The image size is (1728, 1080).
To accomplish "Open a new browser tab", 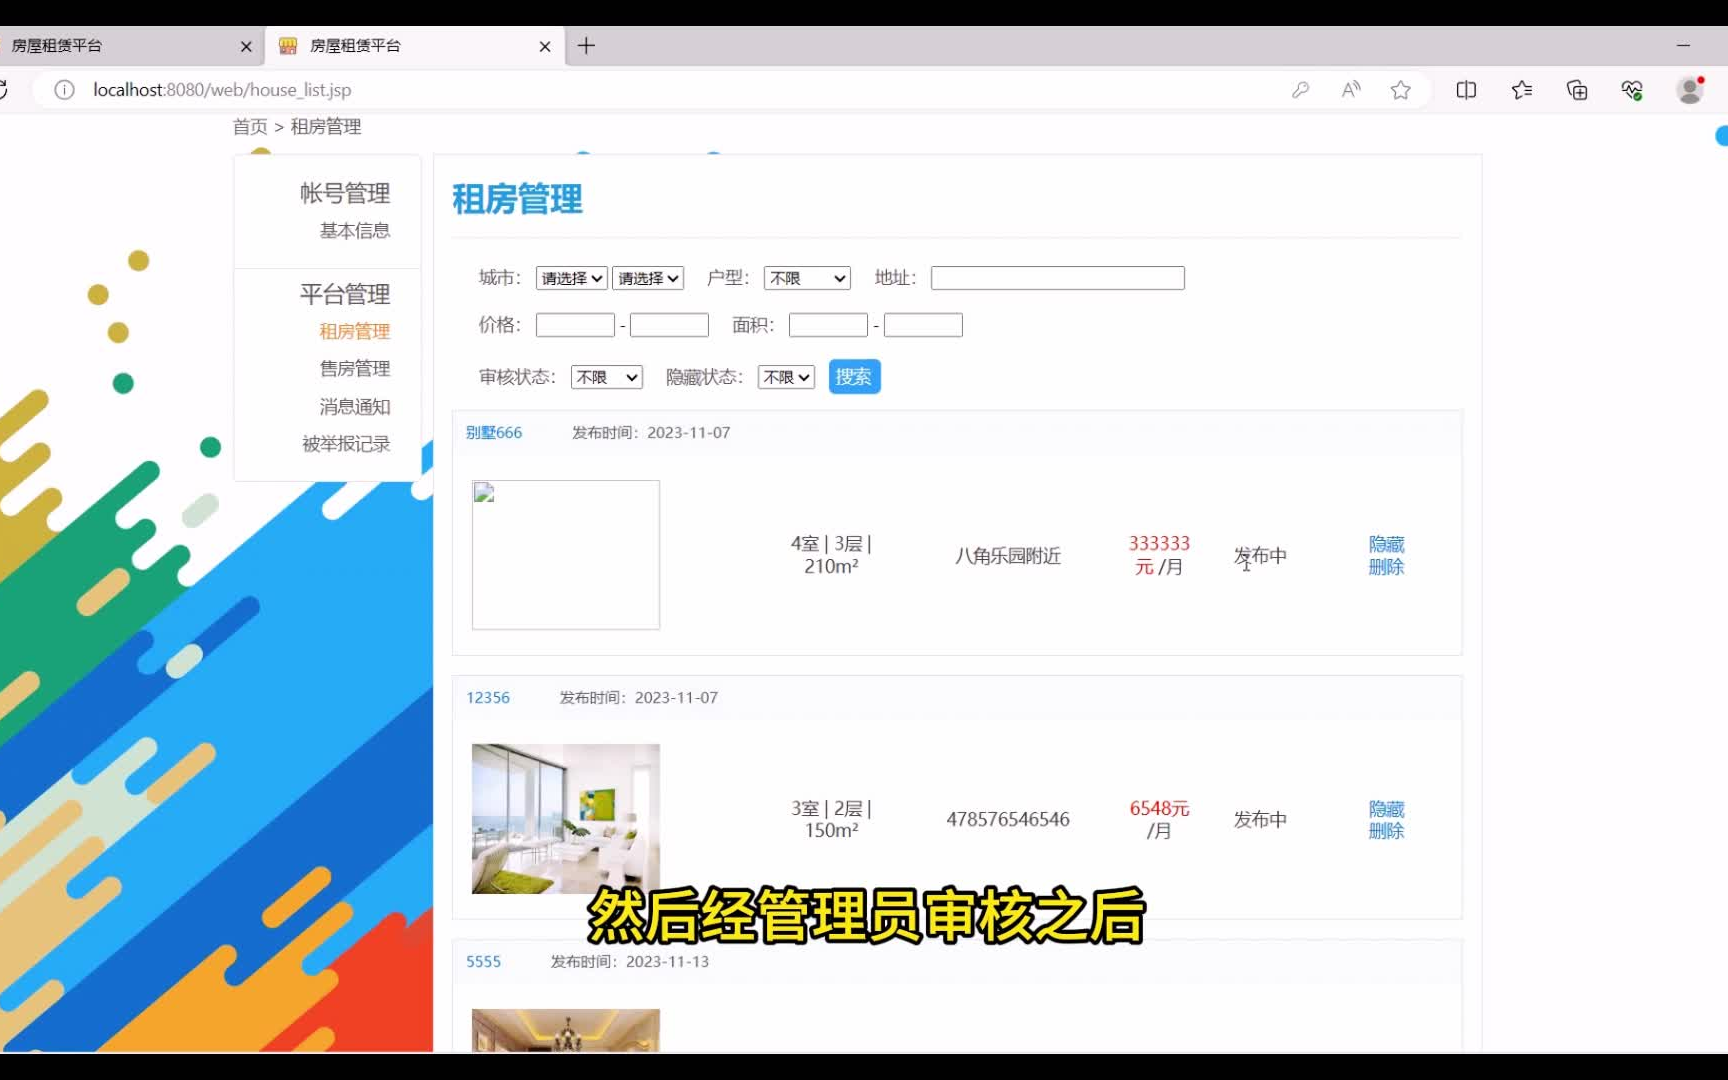I will pyautogui.click(x=586, y=46).
